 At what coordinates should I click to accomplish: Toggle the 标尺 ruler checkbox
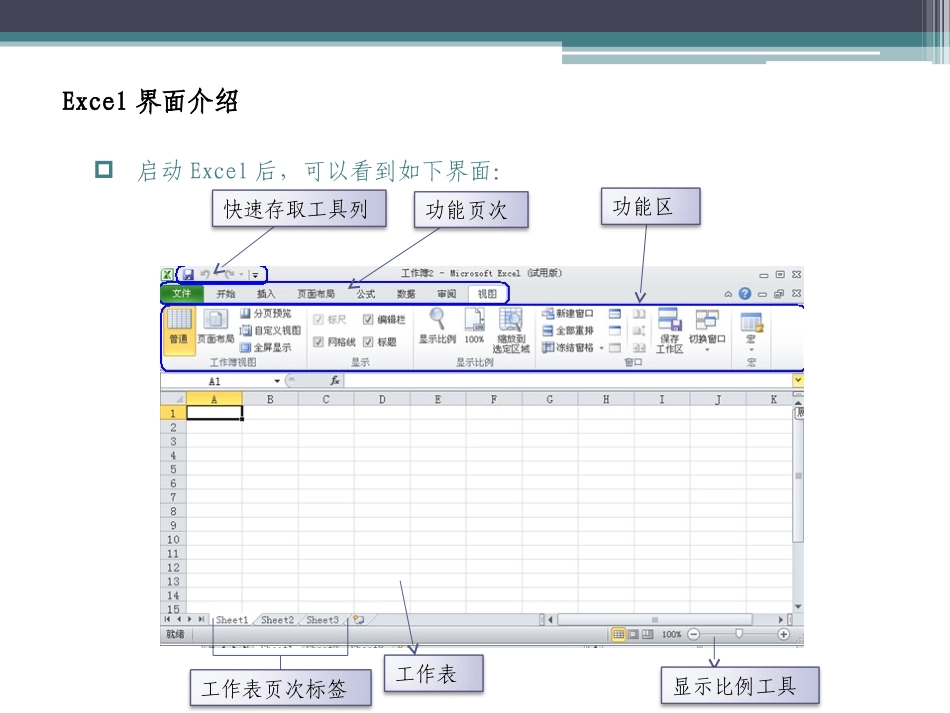(318, 319)
